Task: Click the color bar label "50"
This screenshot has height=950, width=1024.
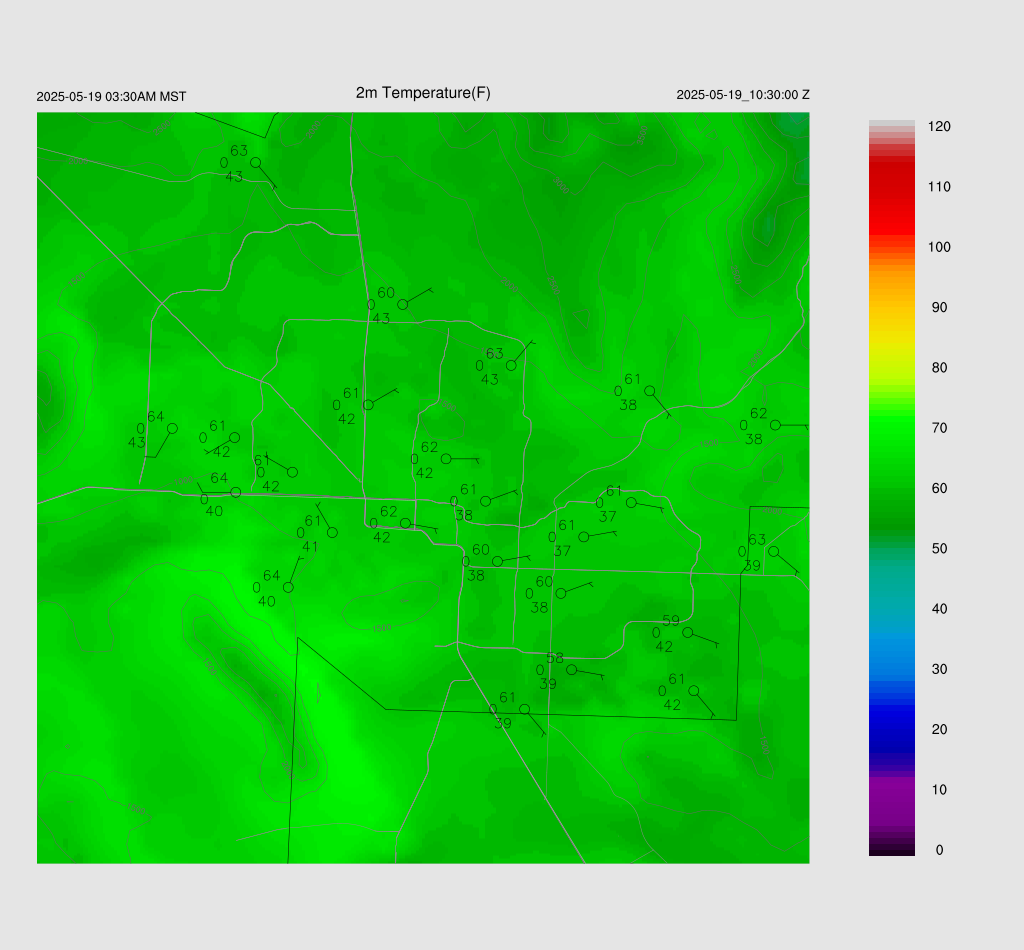Action: tap(939, 548)
